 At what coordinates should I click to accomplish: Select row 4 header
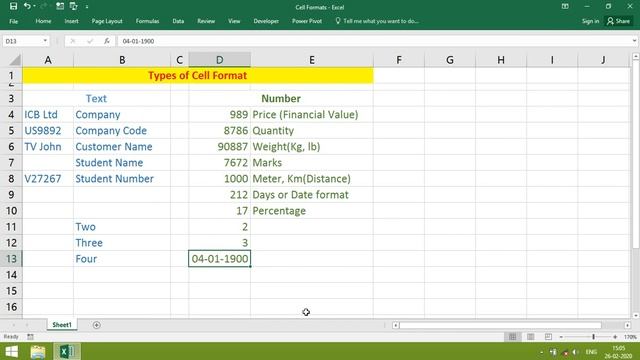tap(11, 115)
